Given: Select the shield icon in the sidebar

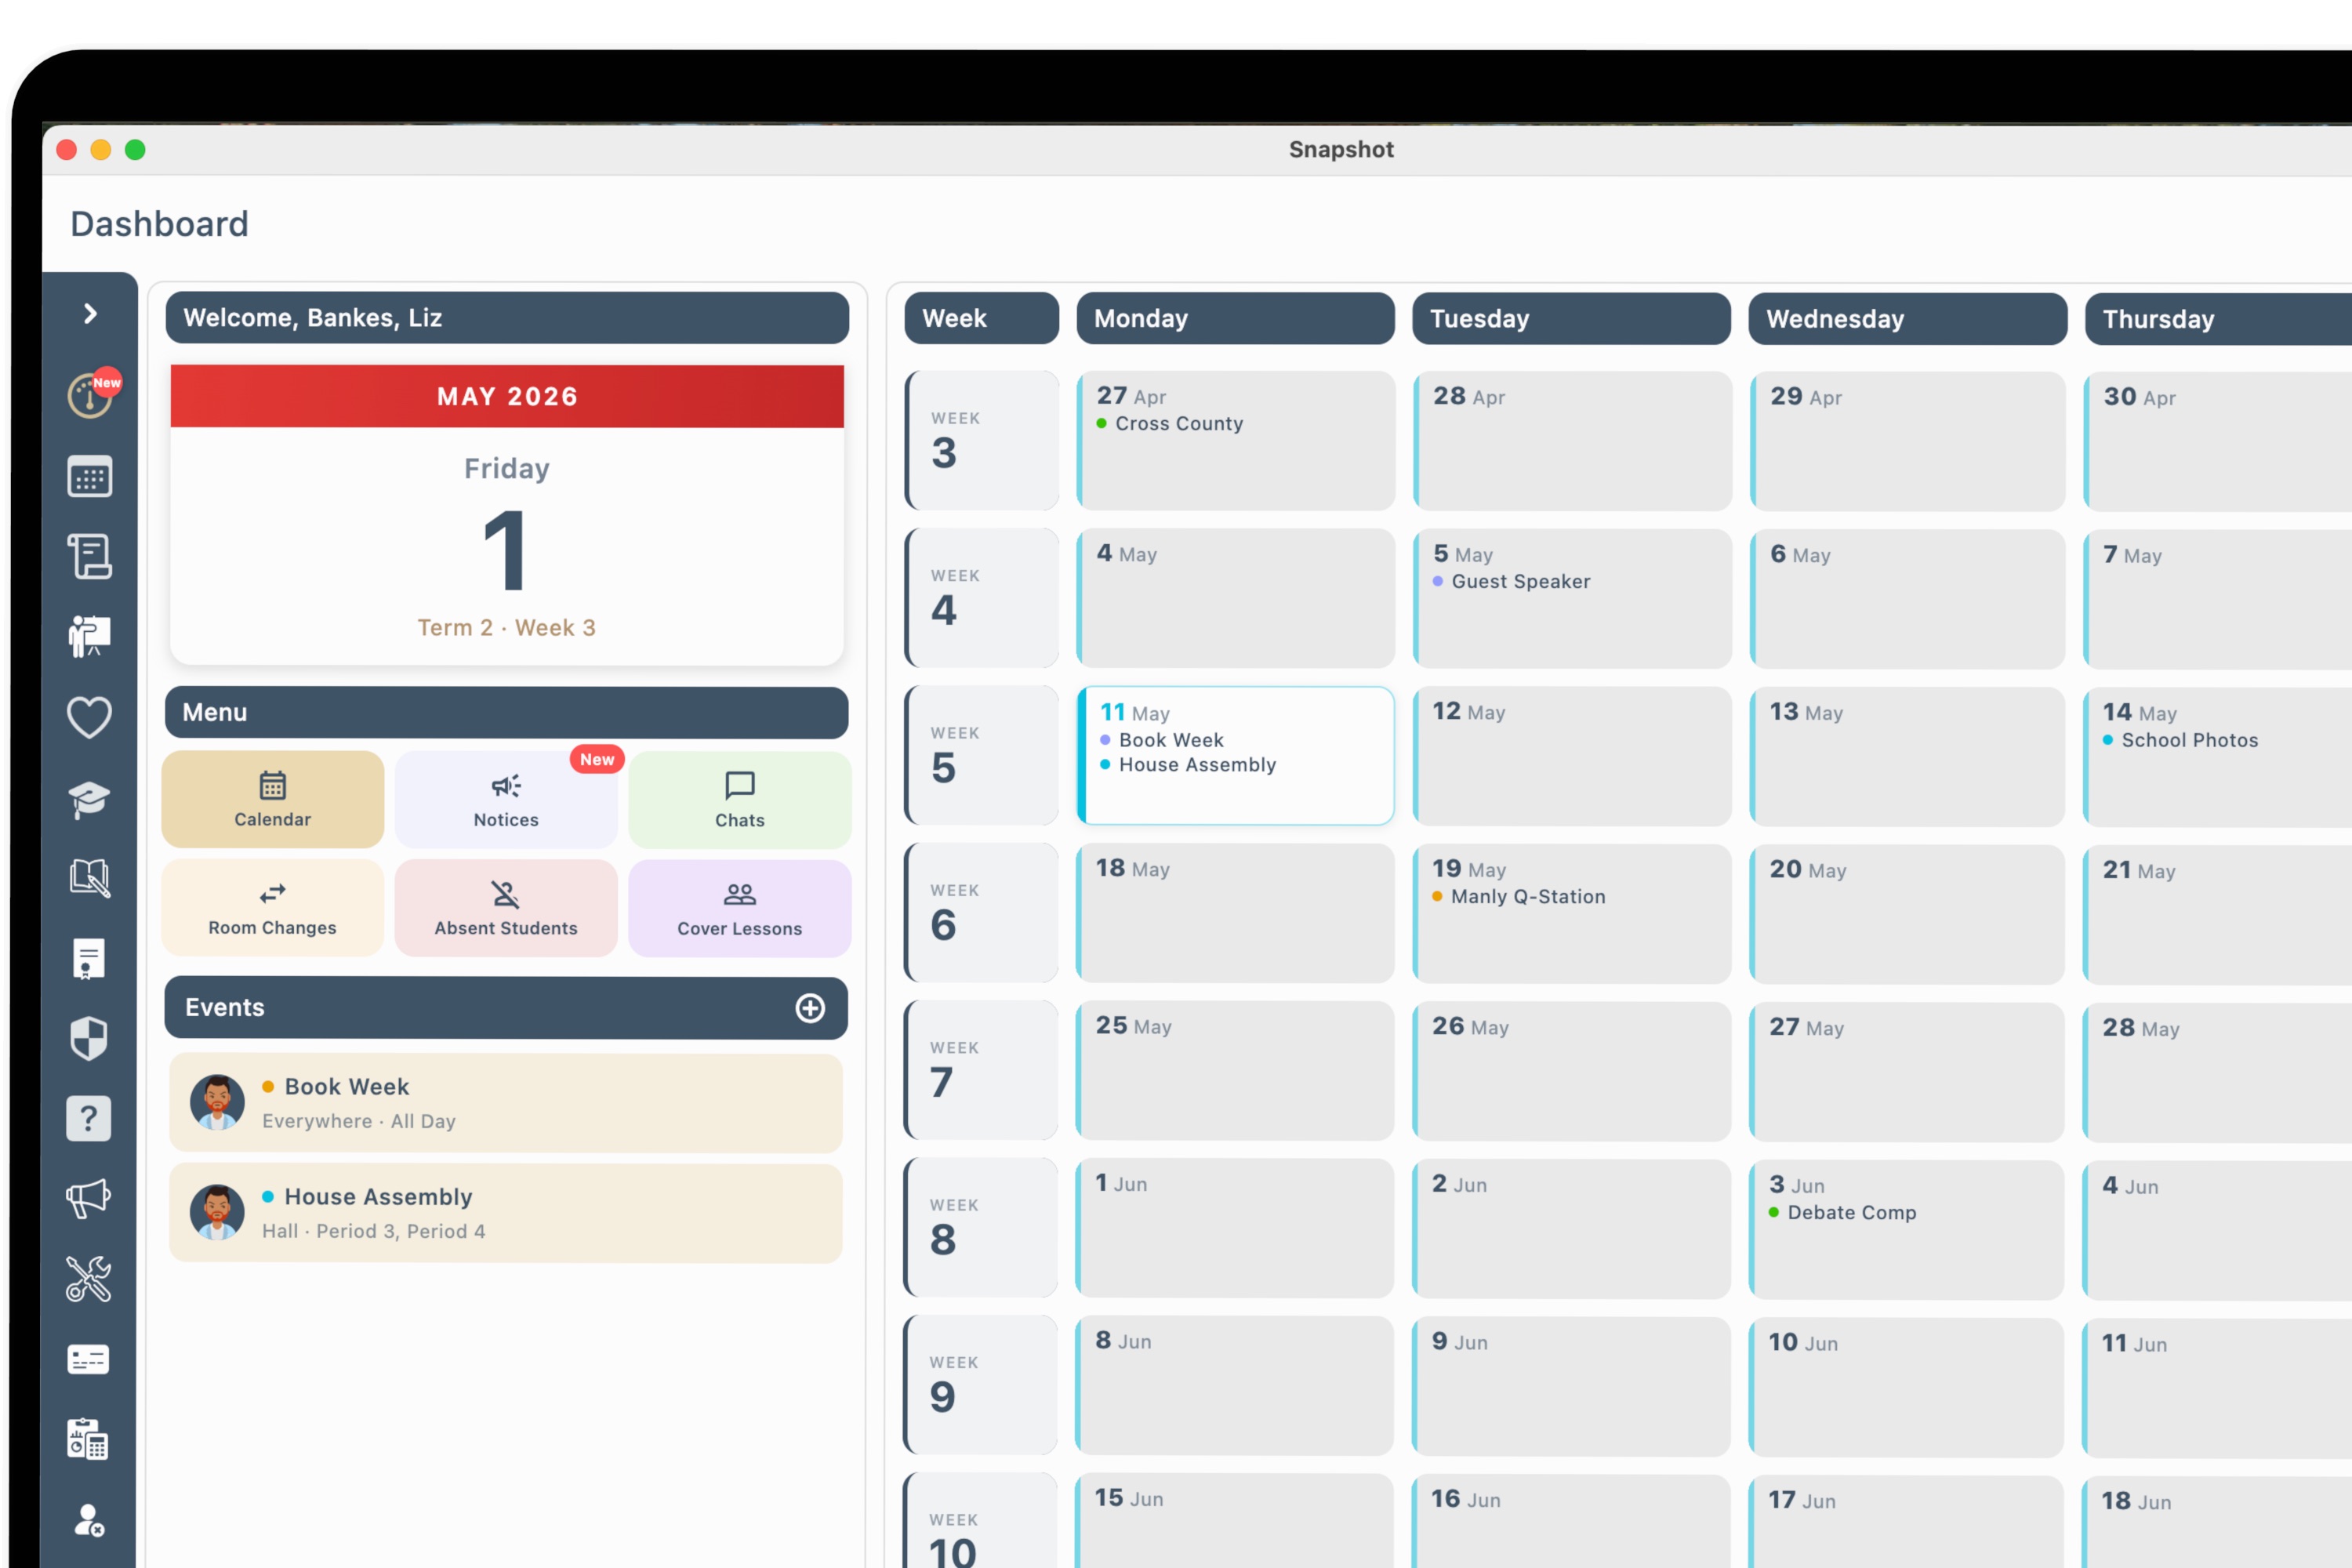Looking at the screenshot, I should point(89,1039).
